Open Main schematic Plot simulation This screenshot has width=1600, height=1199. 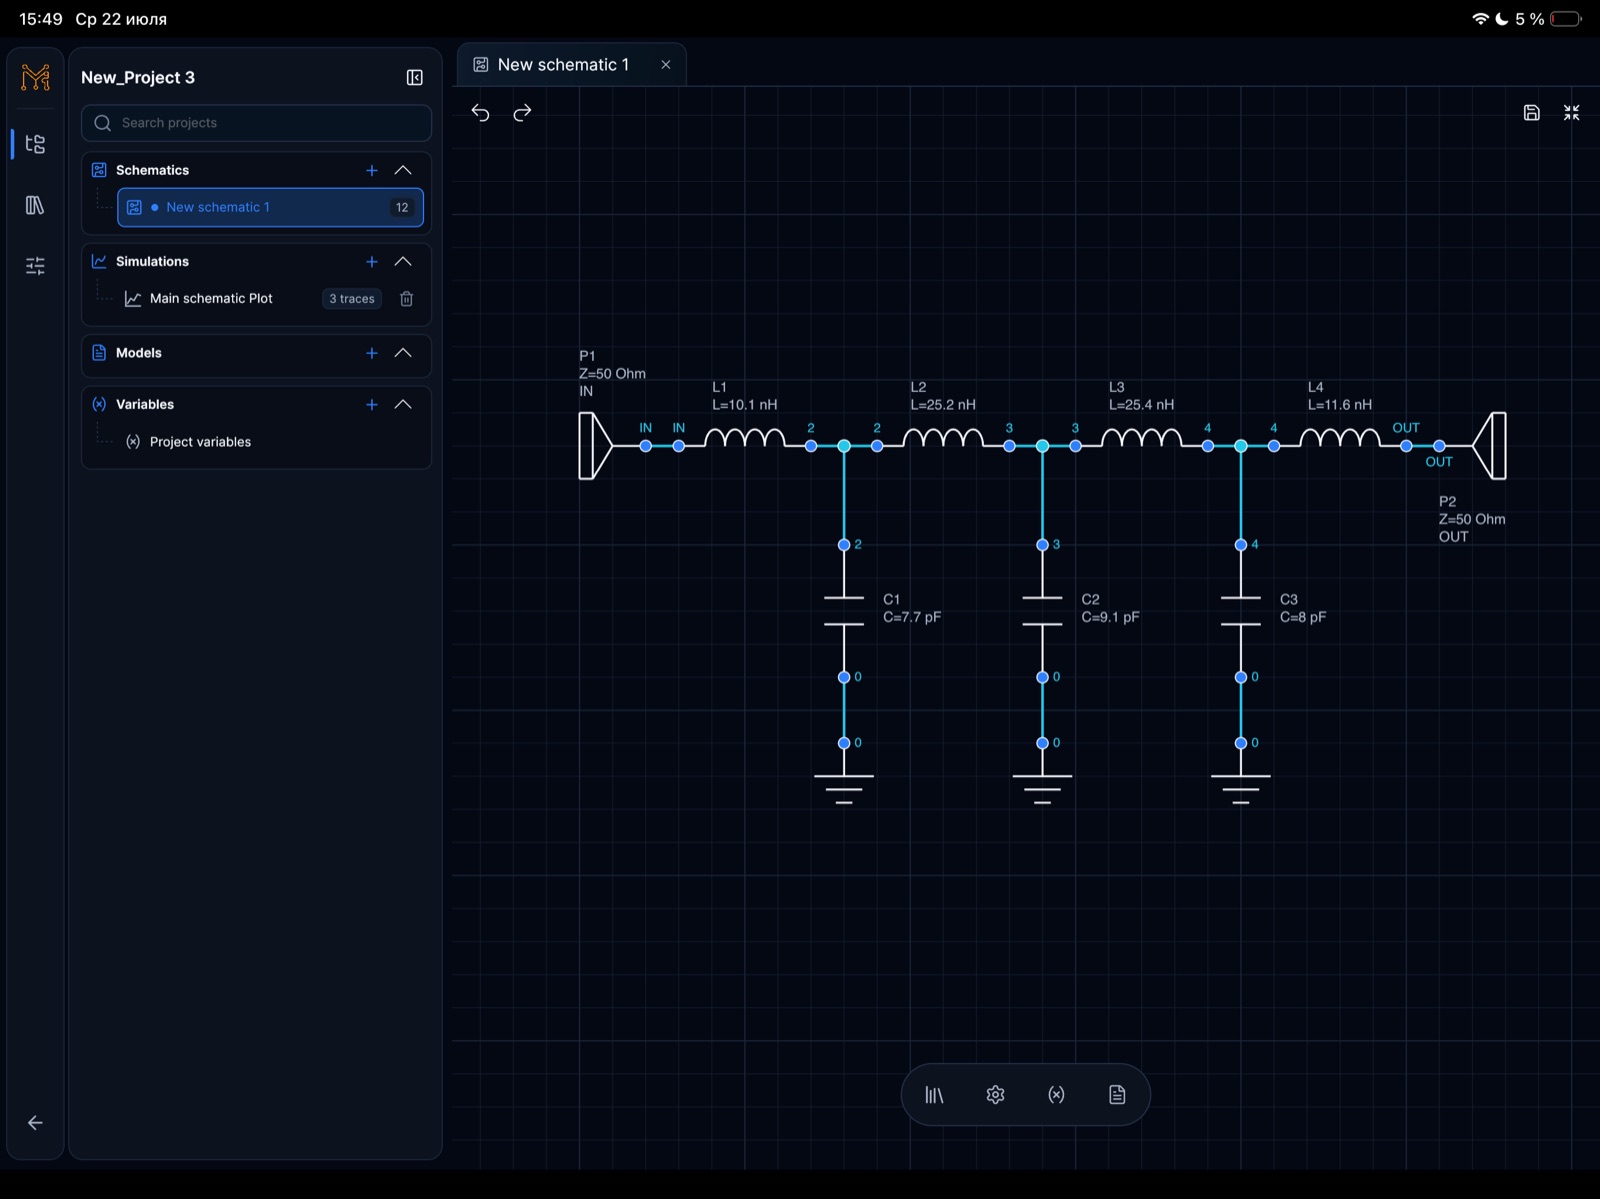(x=211, y=298)
